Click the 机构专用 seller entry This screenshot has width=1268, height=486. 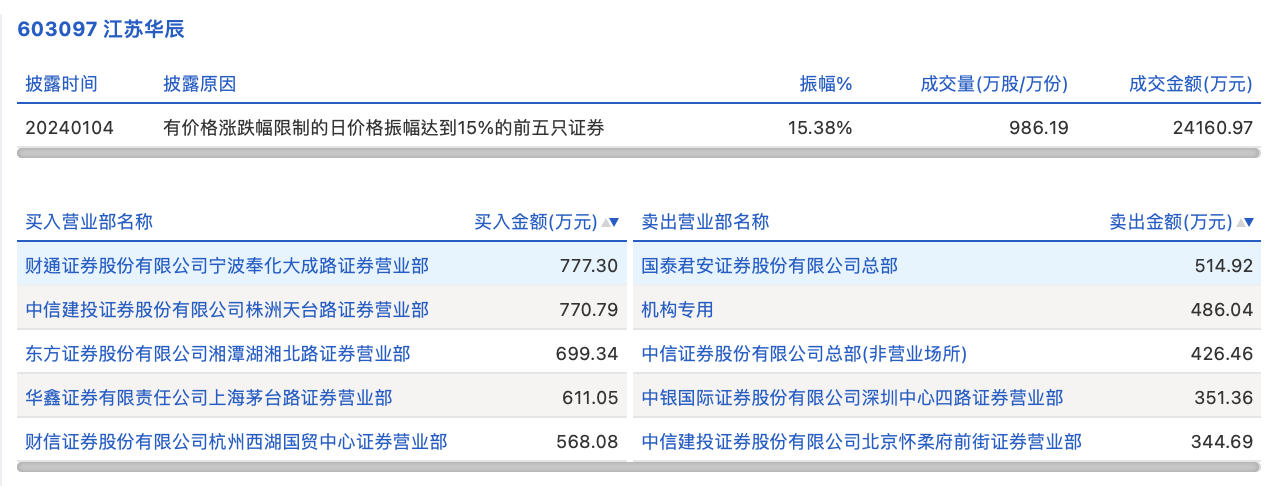click(x=677, y=310)
